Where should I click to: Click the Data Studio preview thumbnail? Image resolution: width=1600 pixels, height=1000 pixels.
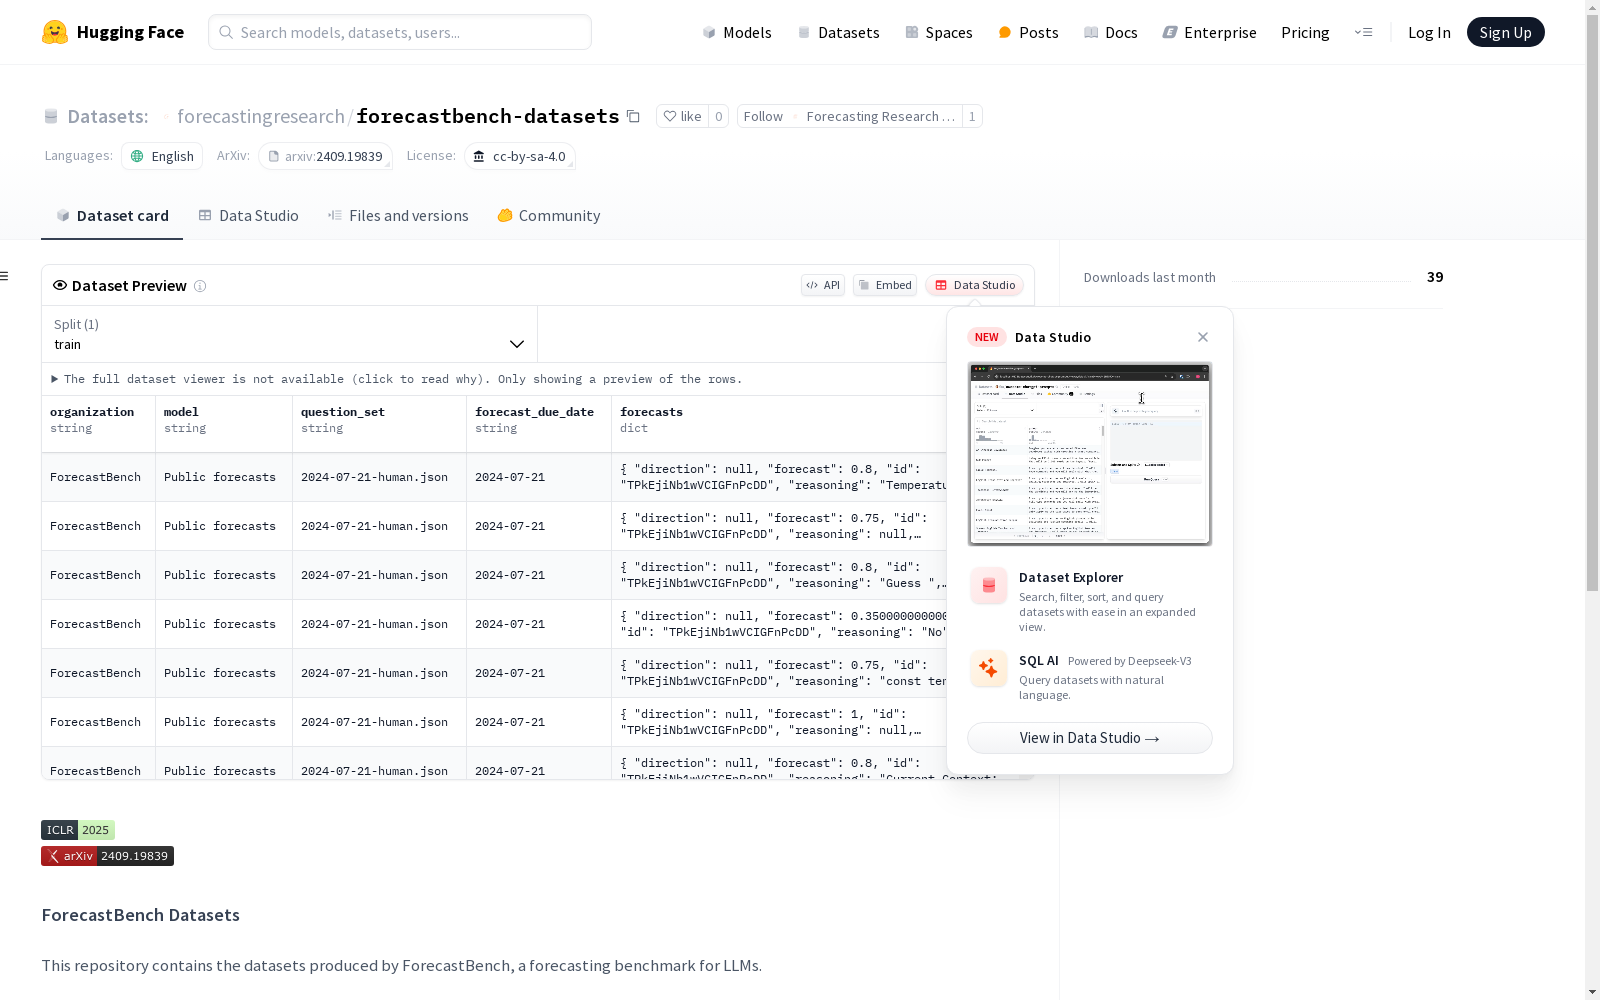1090,454
